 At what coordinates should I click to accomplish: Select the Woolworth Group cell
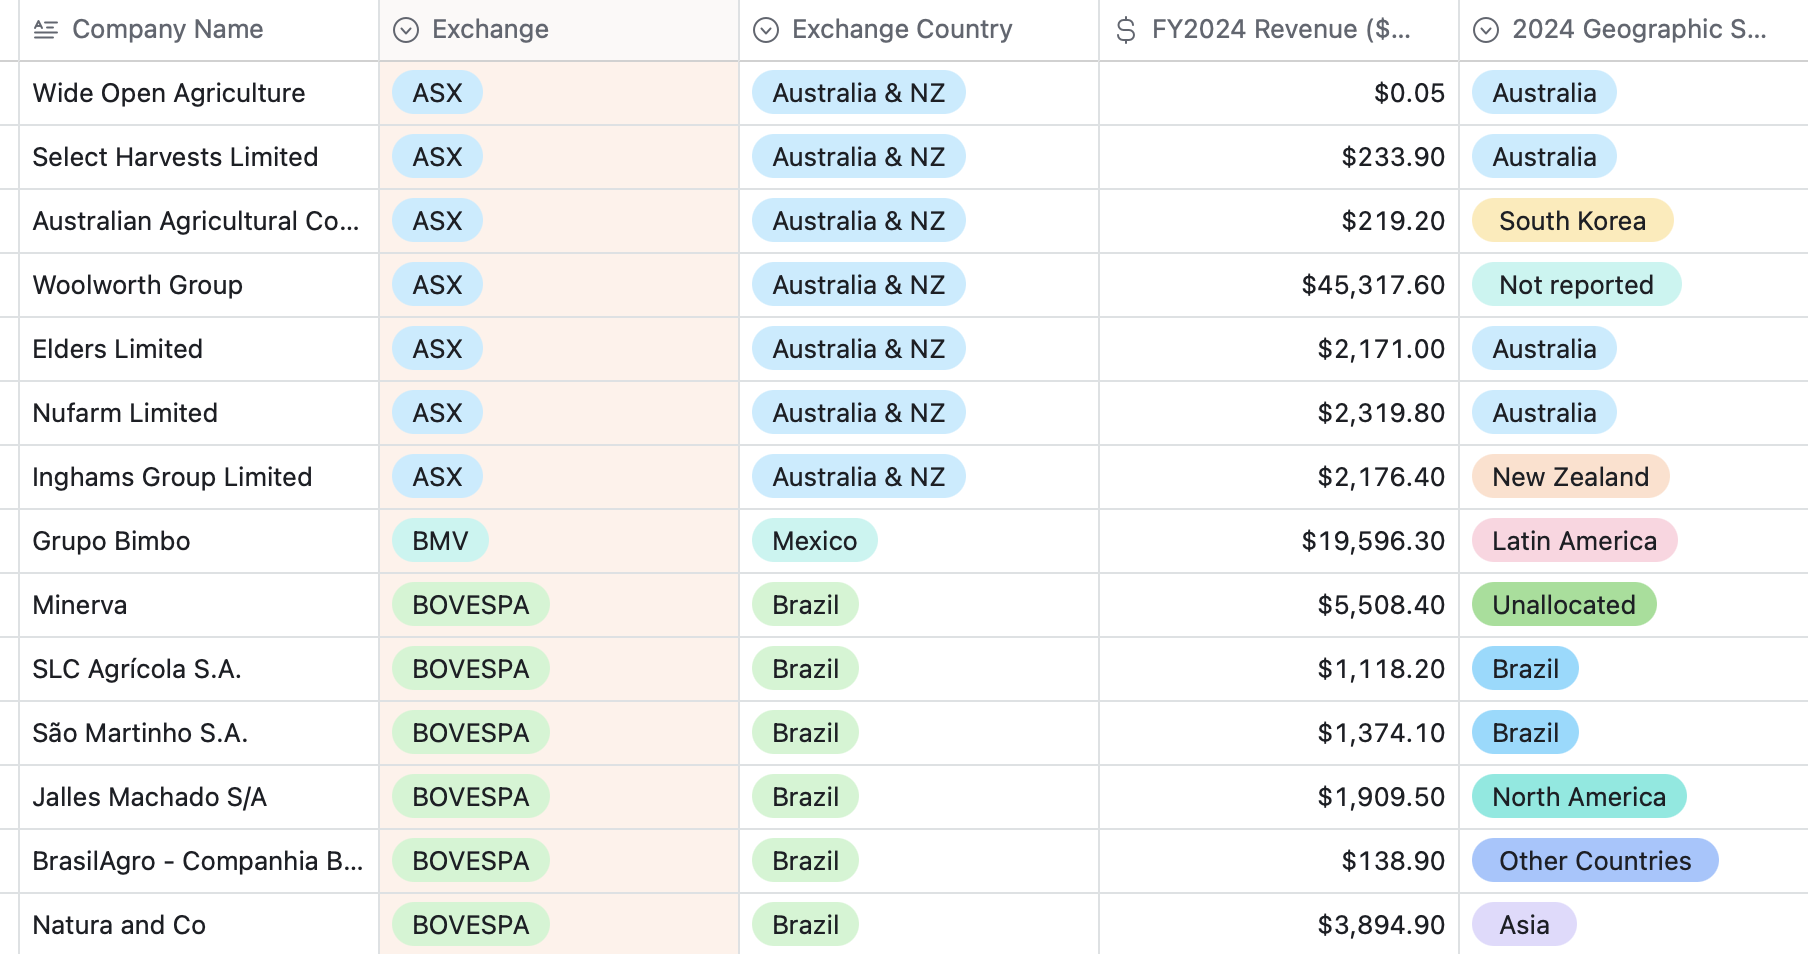(x=199, y=285)
